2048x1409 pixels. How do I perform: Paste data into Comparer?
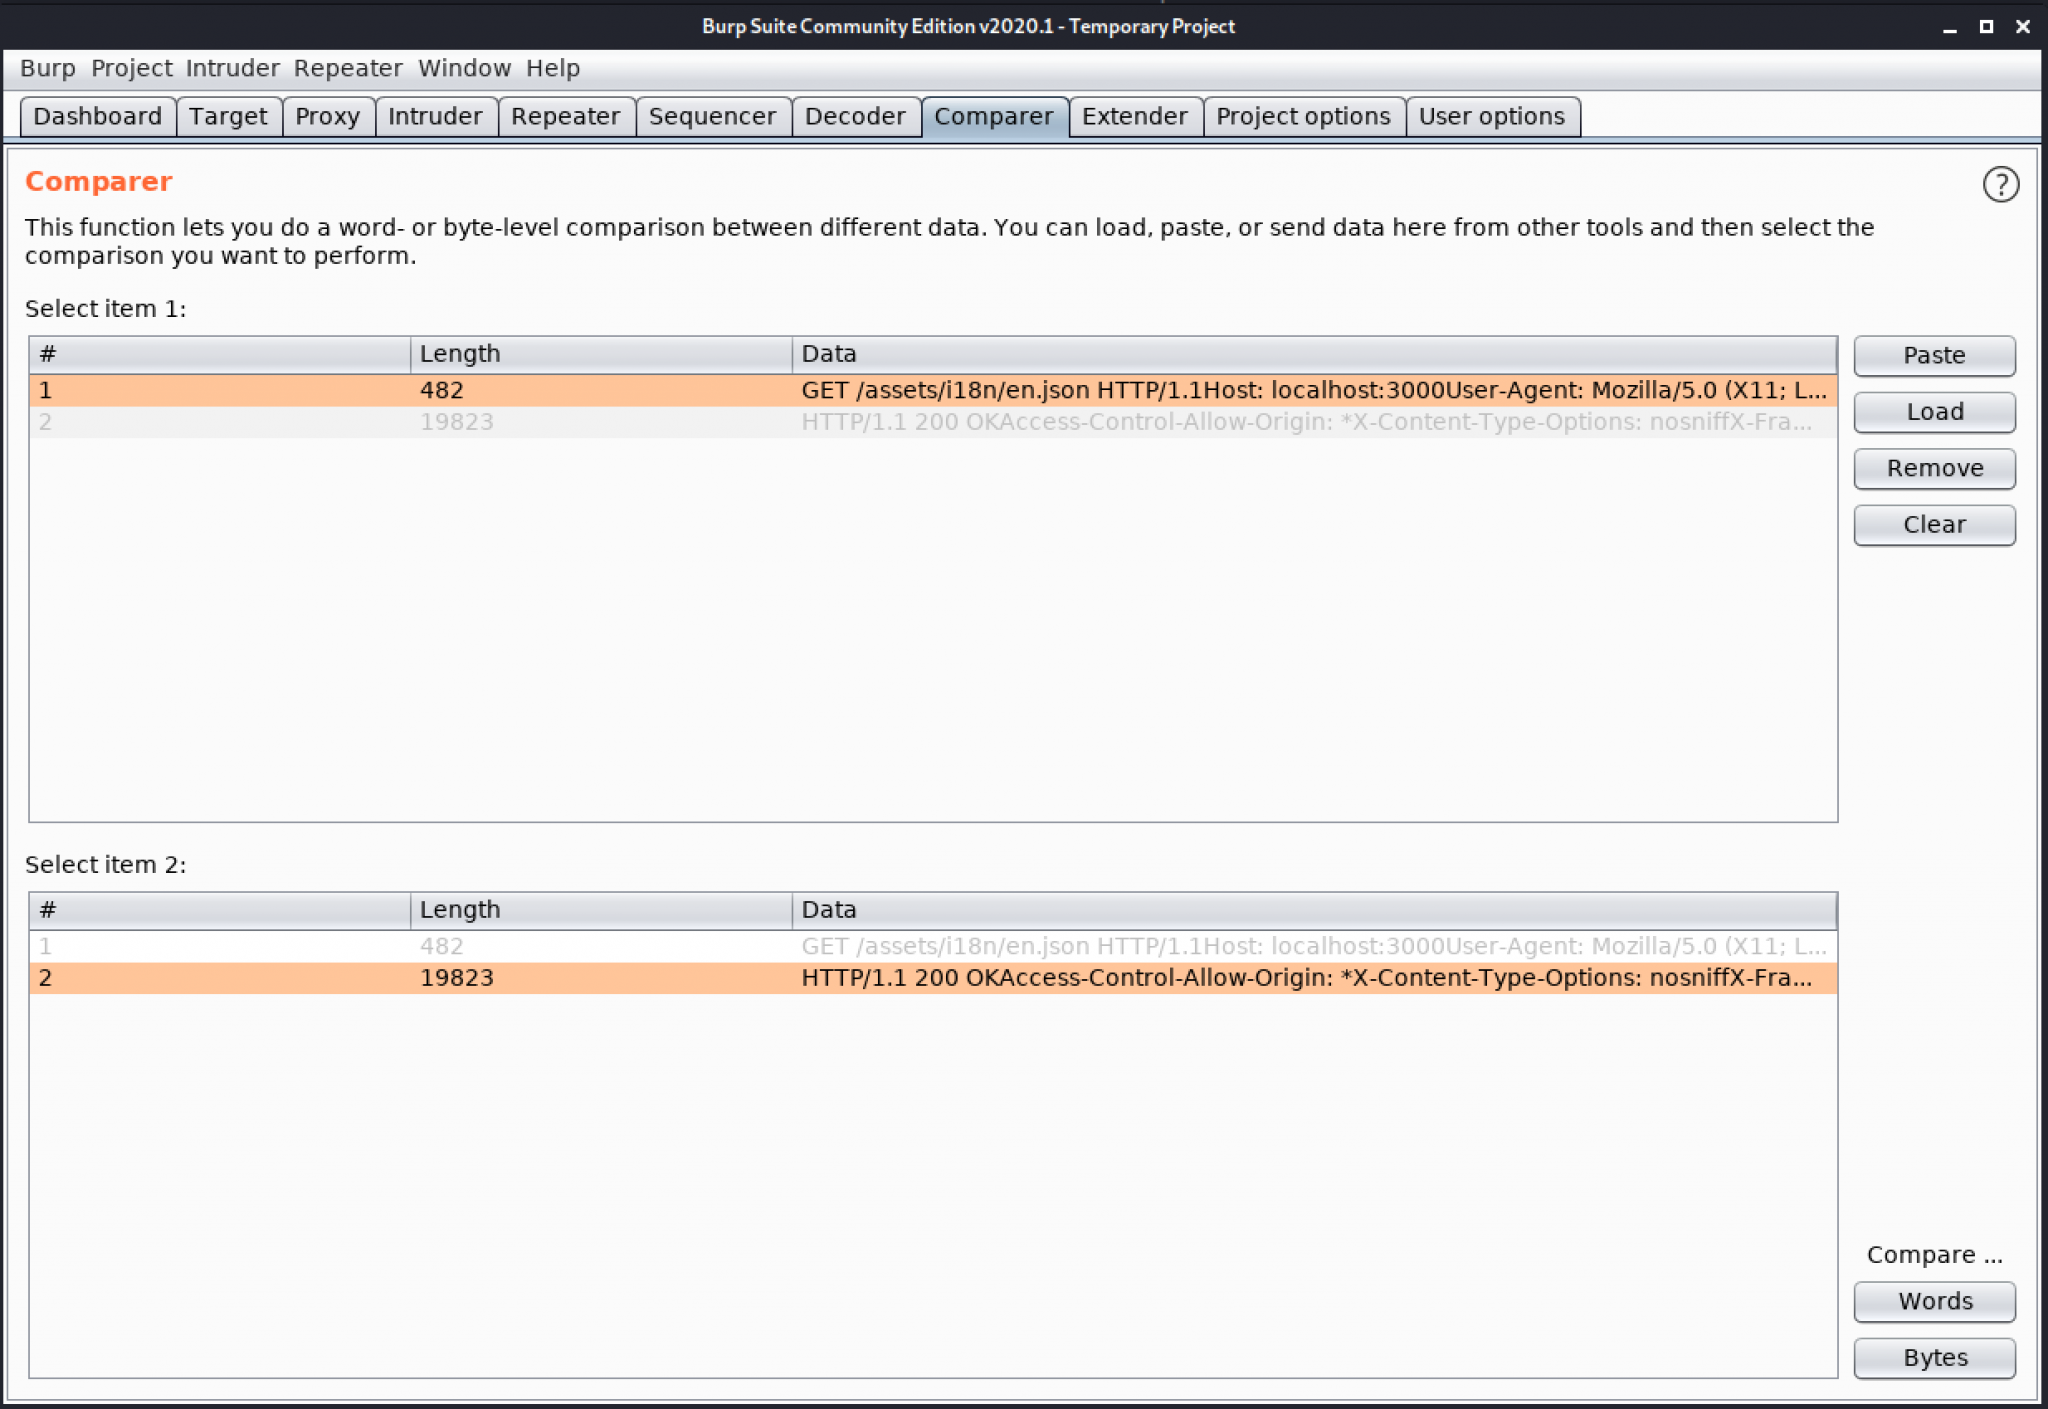[1933, 356]
